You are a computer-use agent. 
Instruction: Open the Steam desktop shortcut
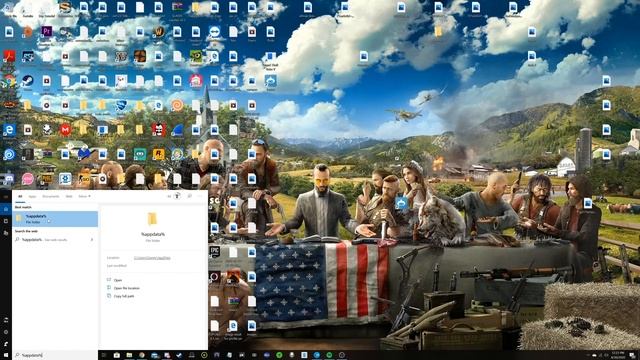(27, 80)
